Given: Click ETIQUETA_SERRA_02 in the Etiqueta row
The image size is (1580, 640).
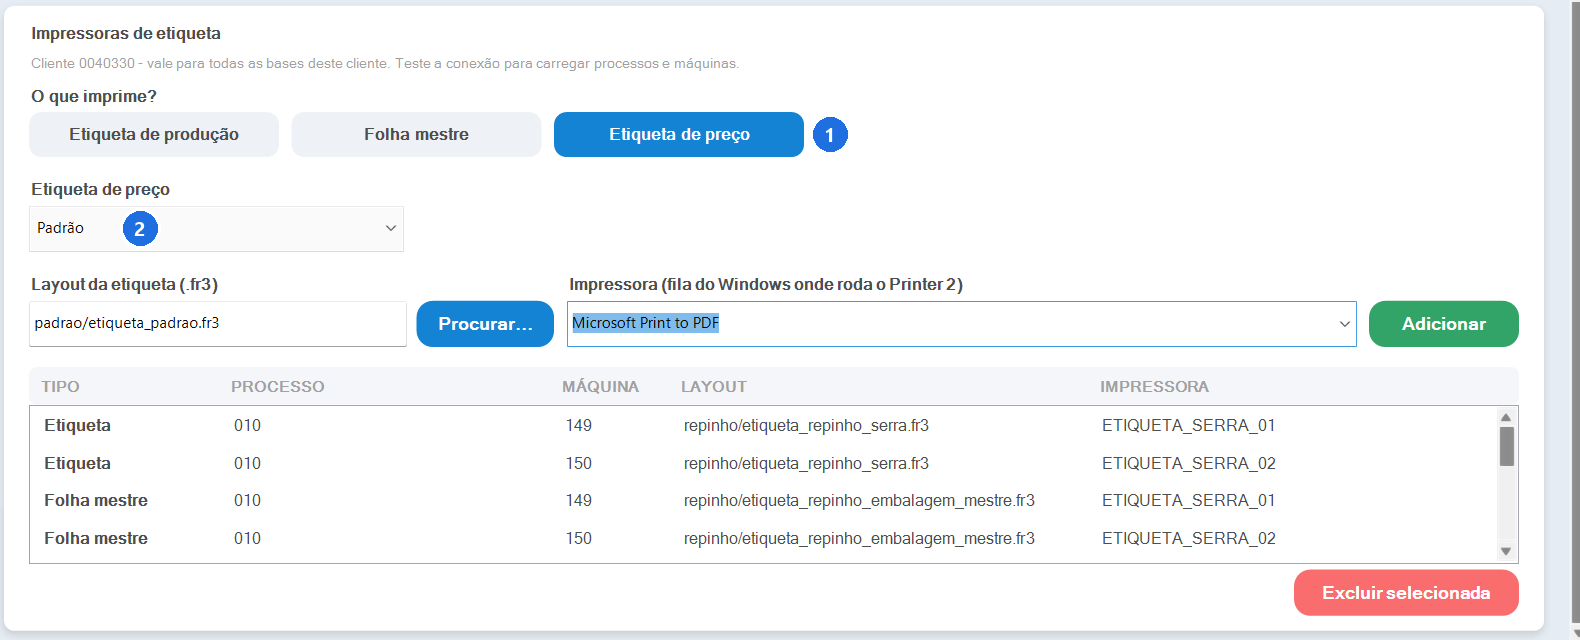Looking at the screenshot, I should click(x=1188, y=463).
